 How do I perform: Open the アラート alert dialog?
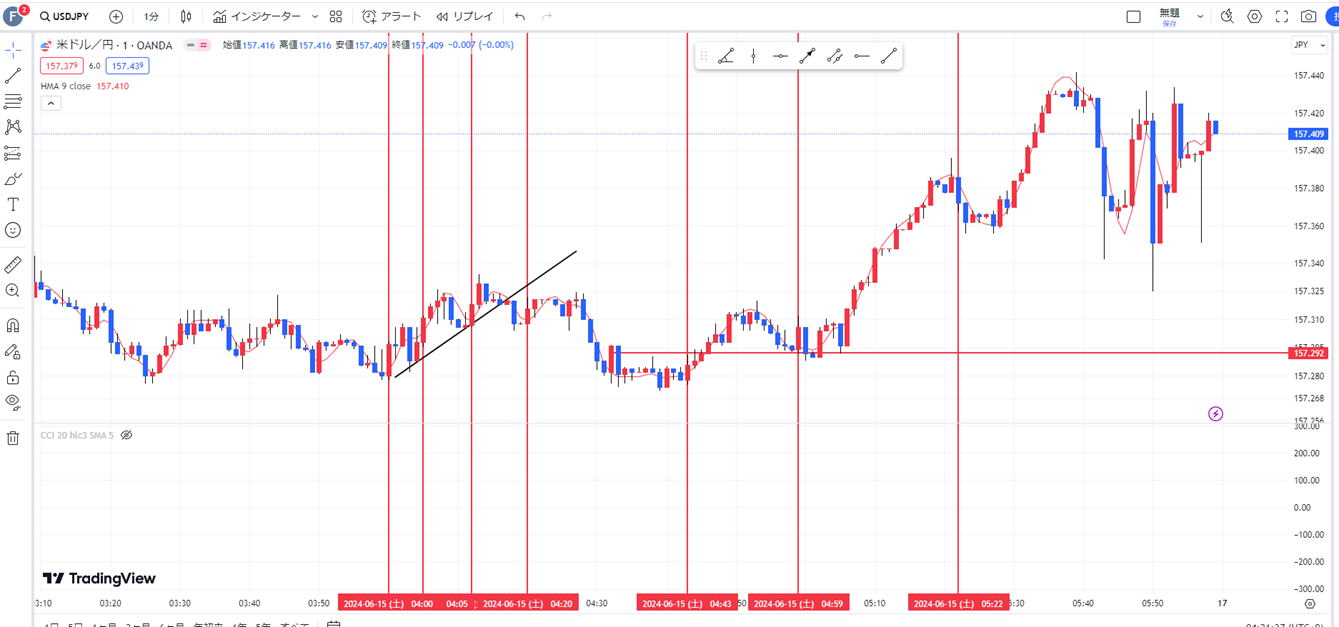tap(392, 17)
